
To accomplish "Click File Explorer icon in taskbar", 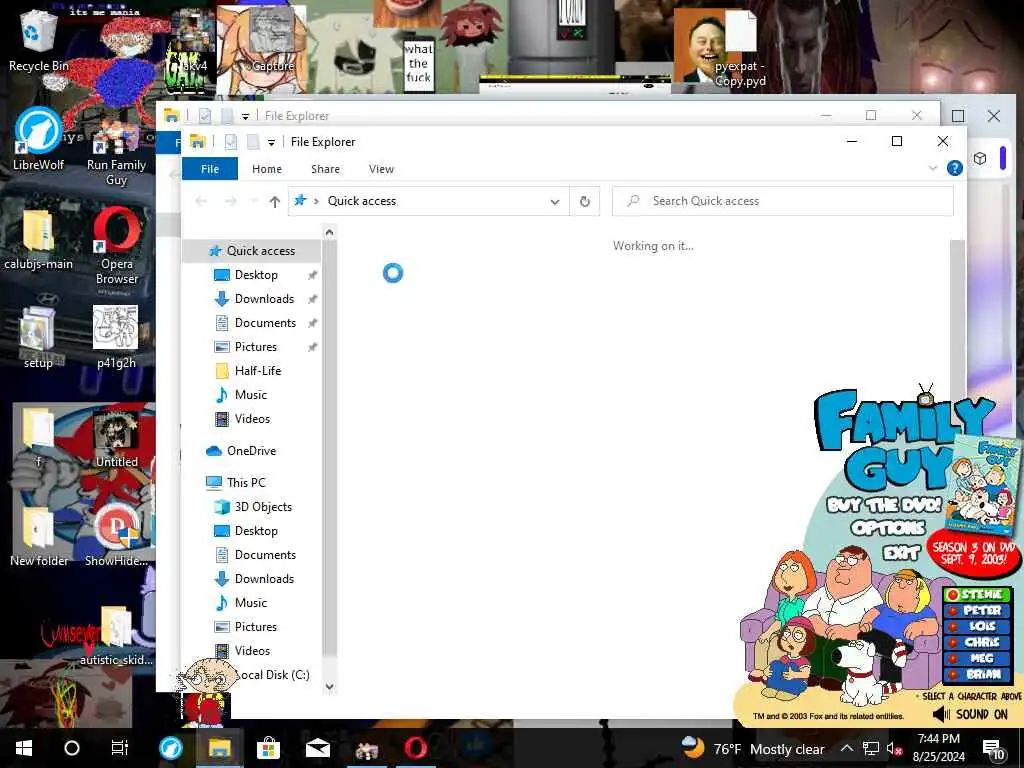I will click(x=219, y=748).
